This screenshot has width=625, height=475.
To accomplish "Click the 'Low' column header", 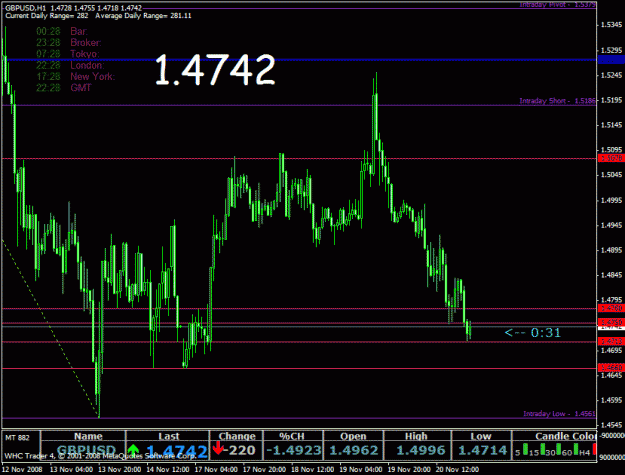I will pos(481,436).
